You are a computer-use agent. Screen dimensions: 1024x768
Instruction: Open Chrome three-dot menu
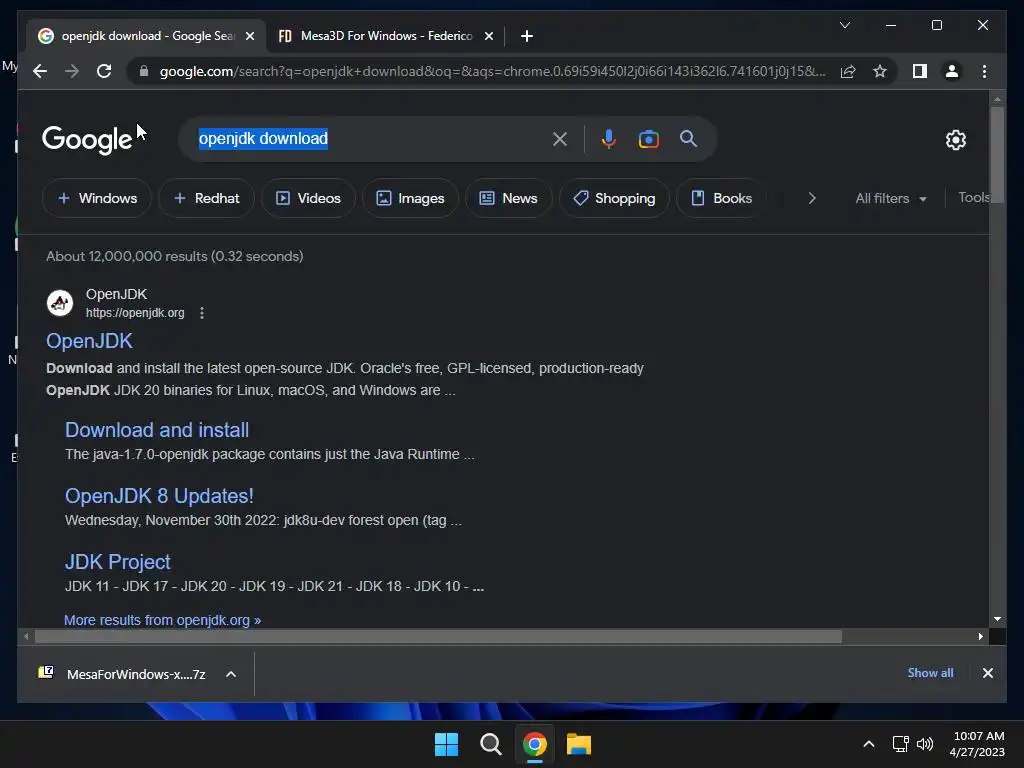984,71
